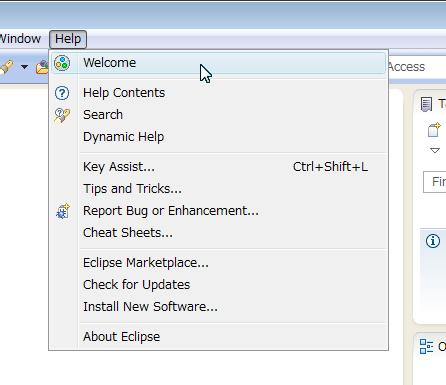Click the Report Bug icon

click(x=63, y=211)
